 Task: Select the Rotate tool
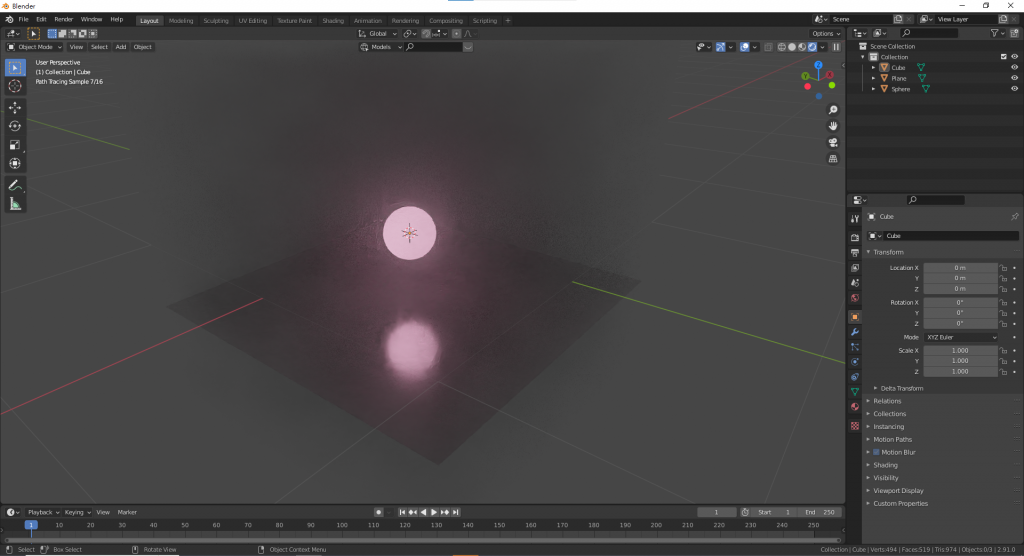click(x=15, y=126)
